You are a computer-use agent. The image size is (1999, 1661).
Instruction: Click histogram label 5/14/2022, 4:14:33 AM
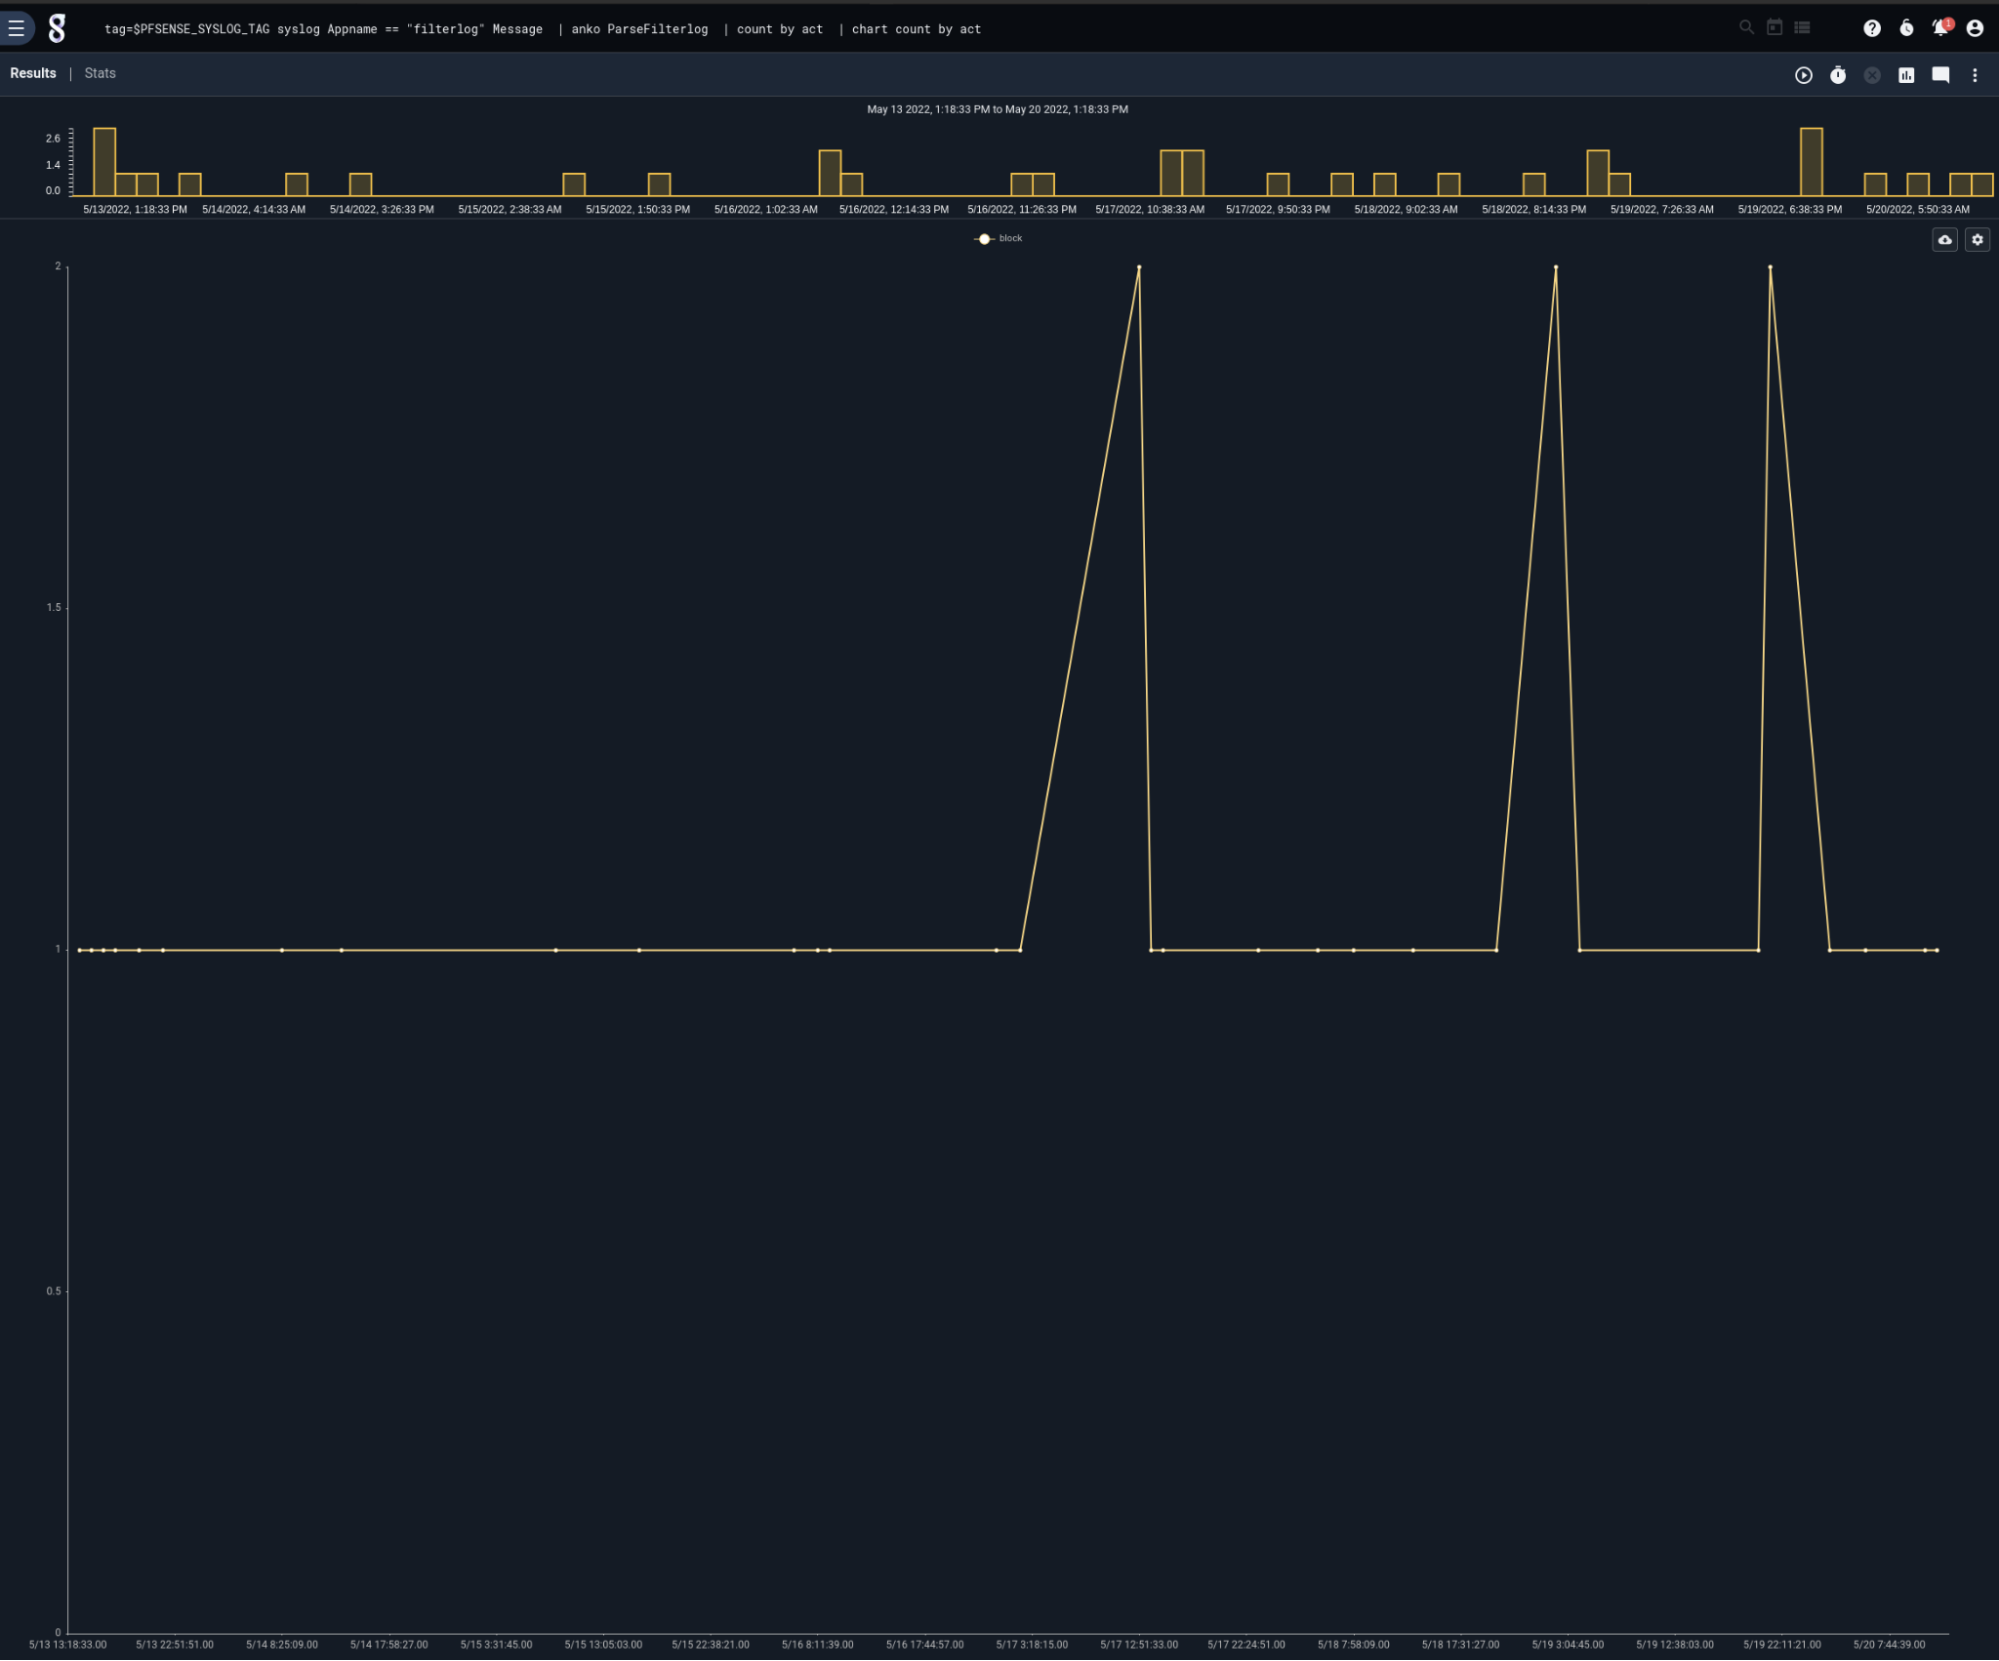point(254,210)
